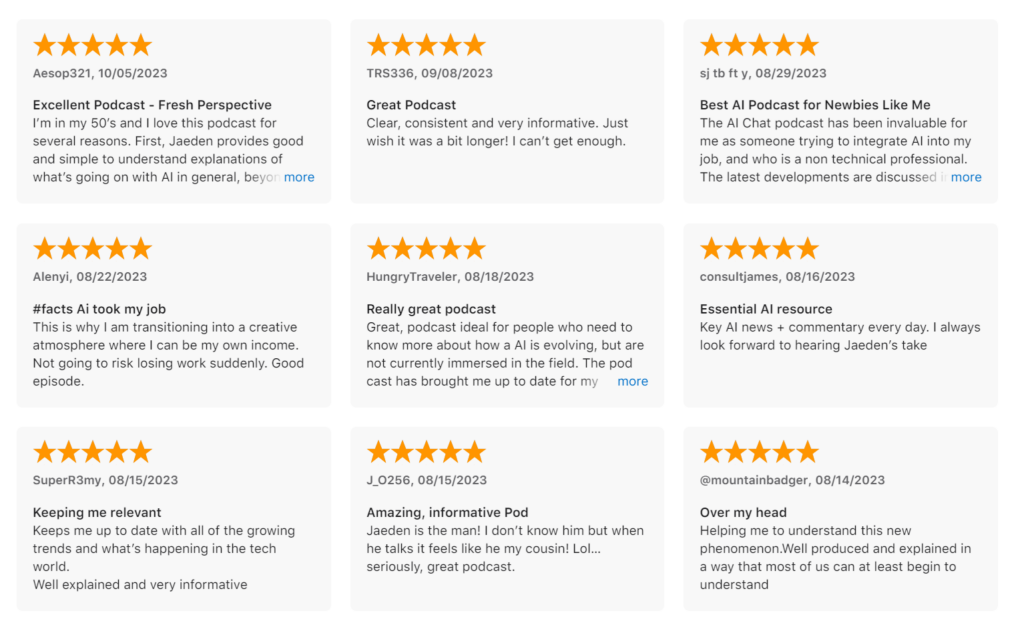The height and width of the screenshot is (623, 1024).
Task: Show more of HungryTraveler's review
Action: [632, 381]
